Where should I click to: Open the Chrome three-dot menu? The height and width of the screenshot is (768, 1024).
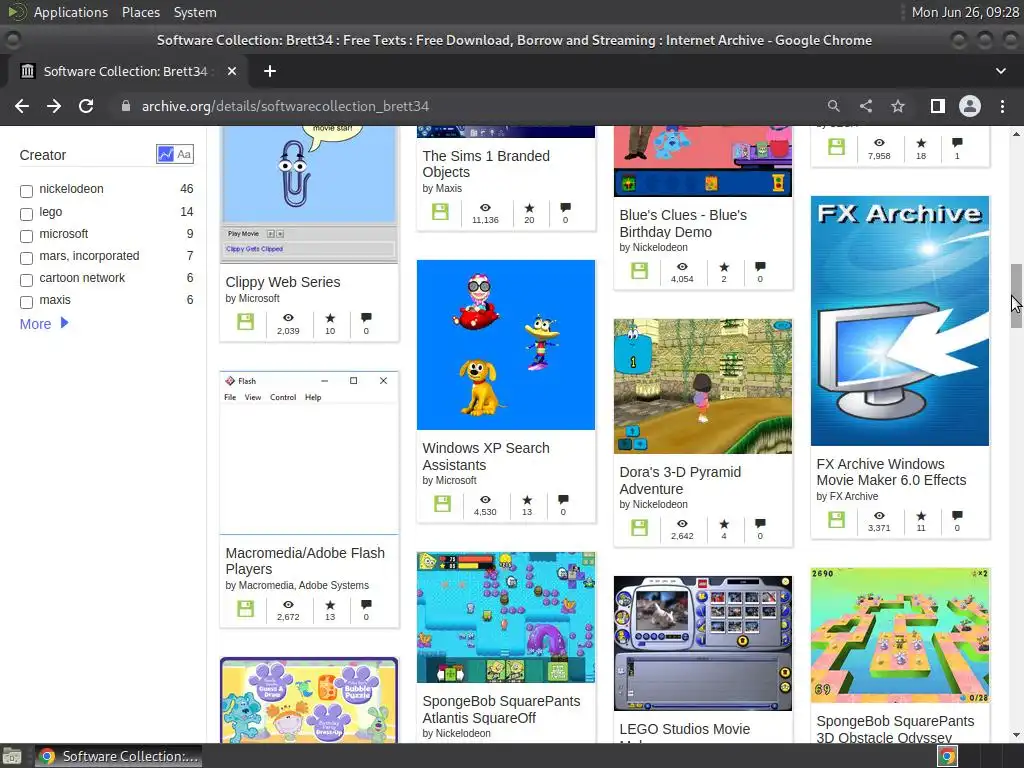[1002, 106]
